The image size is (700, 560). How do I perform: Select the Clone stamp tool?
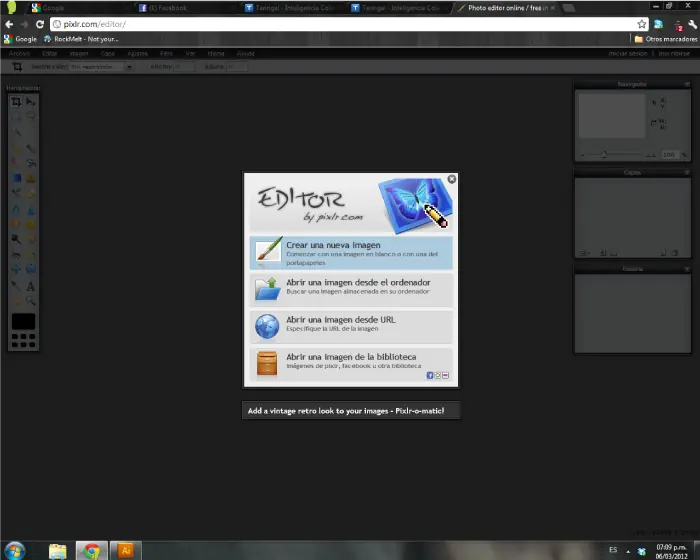(30, 178)
